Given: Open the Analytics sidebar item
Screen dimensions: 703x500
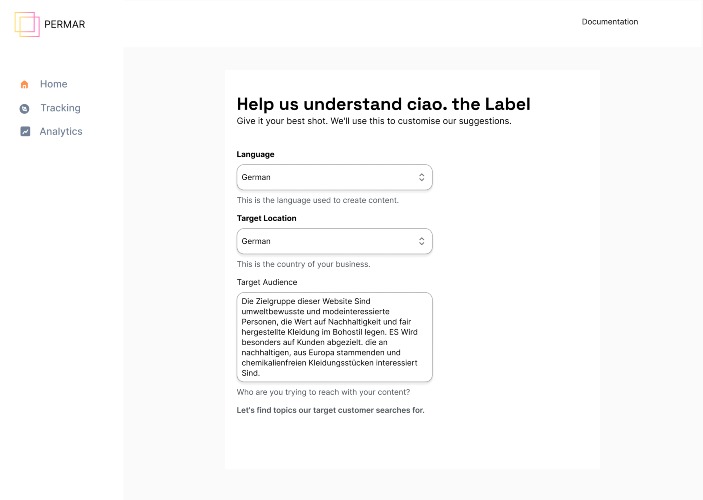Looking at the screenshot, I should pyautogui.click(x=61, y=131).
